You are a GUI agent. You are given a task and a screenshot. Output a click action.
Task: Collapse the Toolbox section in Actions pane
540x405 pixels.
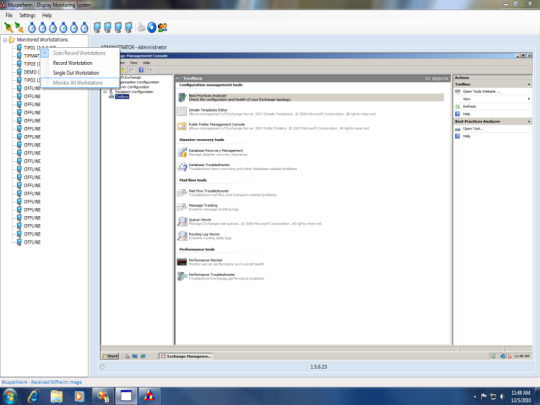[529, 84]
